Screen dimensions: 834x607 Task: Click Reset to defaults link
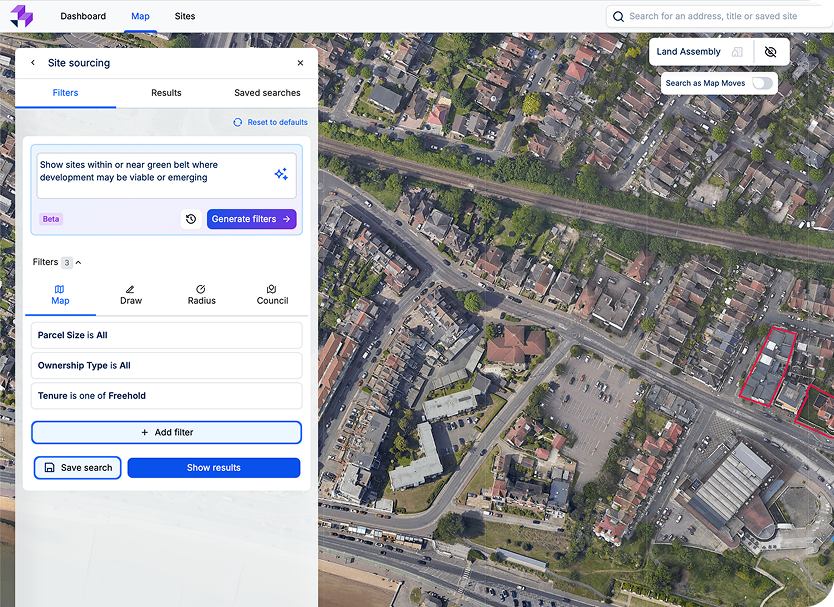(271, 123)
